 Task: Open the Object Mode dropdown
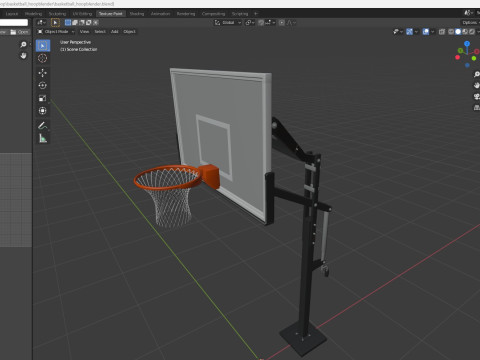pyautogui.click(x=56, y=32)
